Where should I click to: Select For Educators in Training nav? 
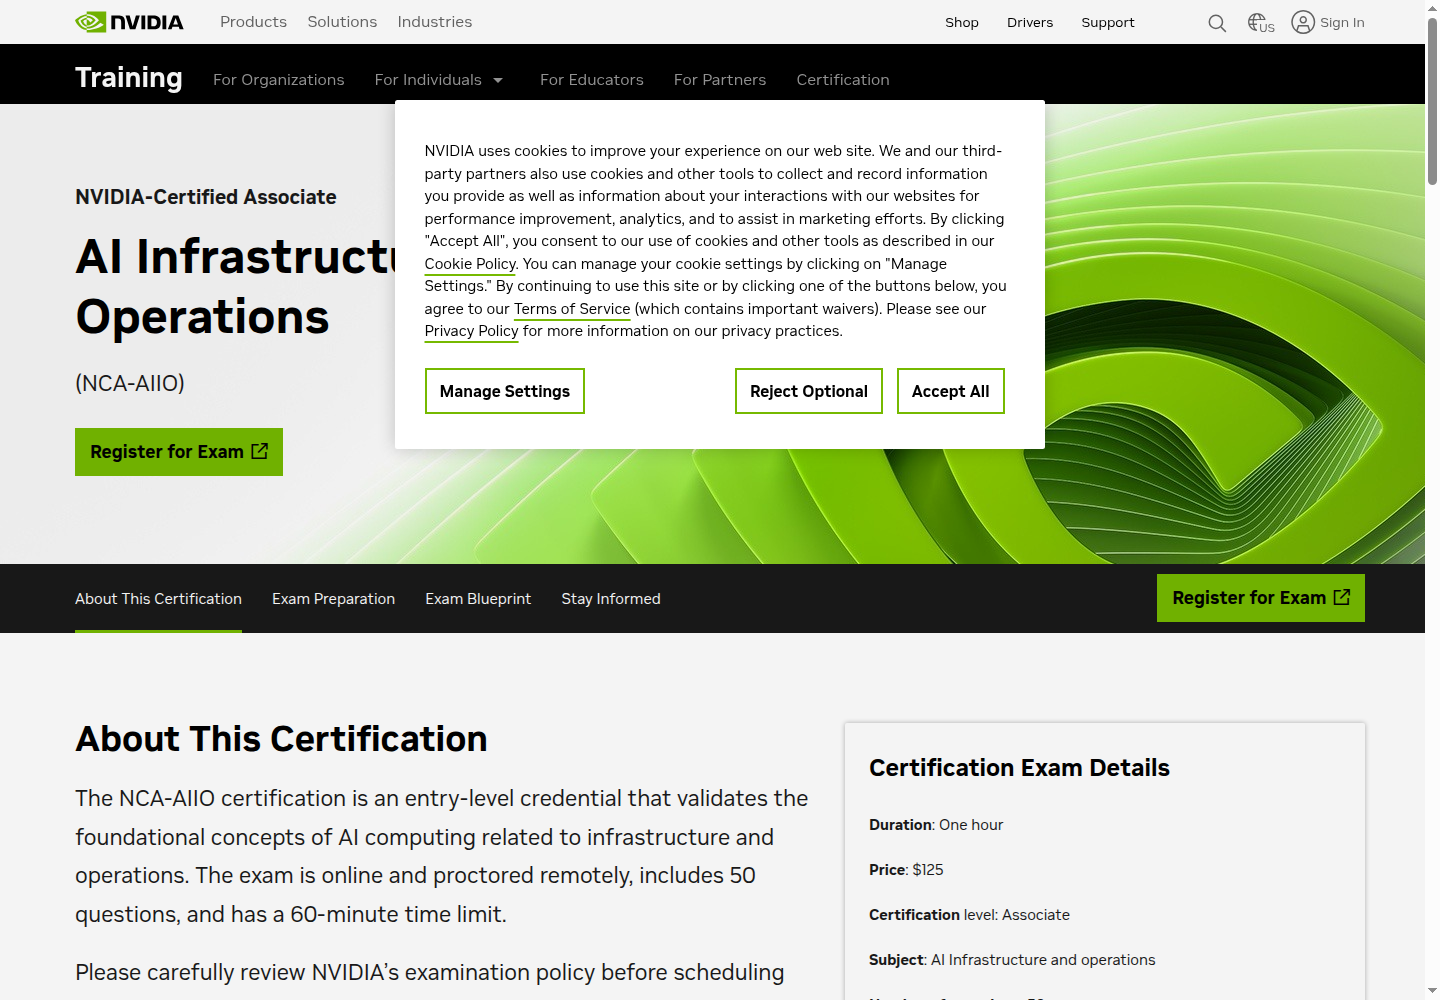point(592,80)
